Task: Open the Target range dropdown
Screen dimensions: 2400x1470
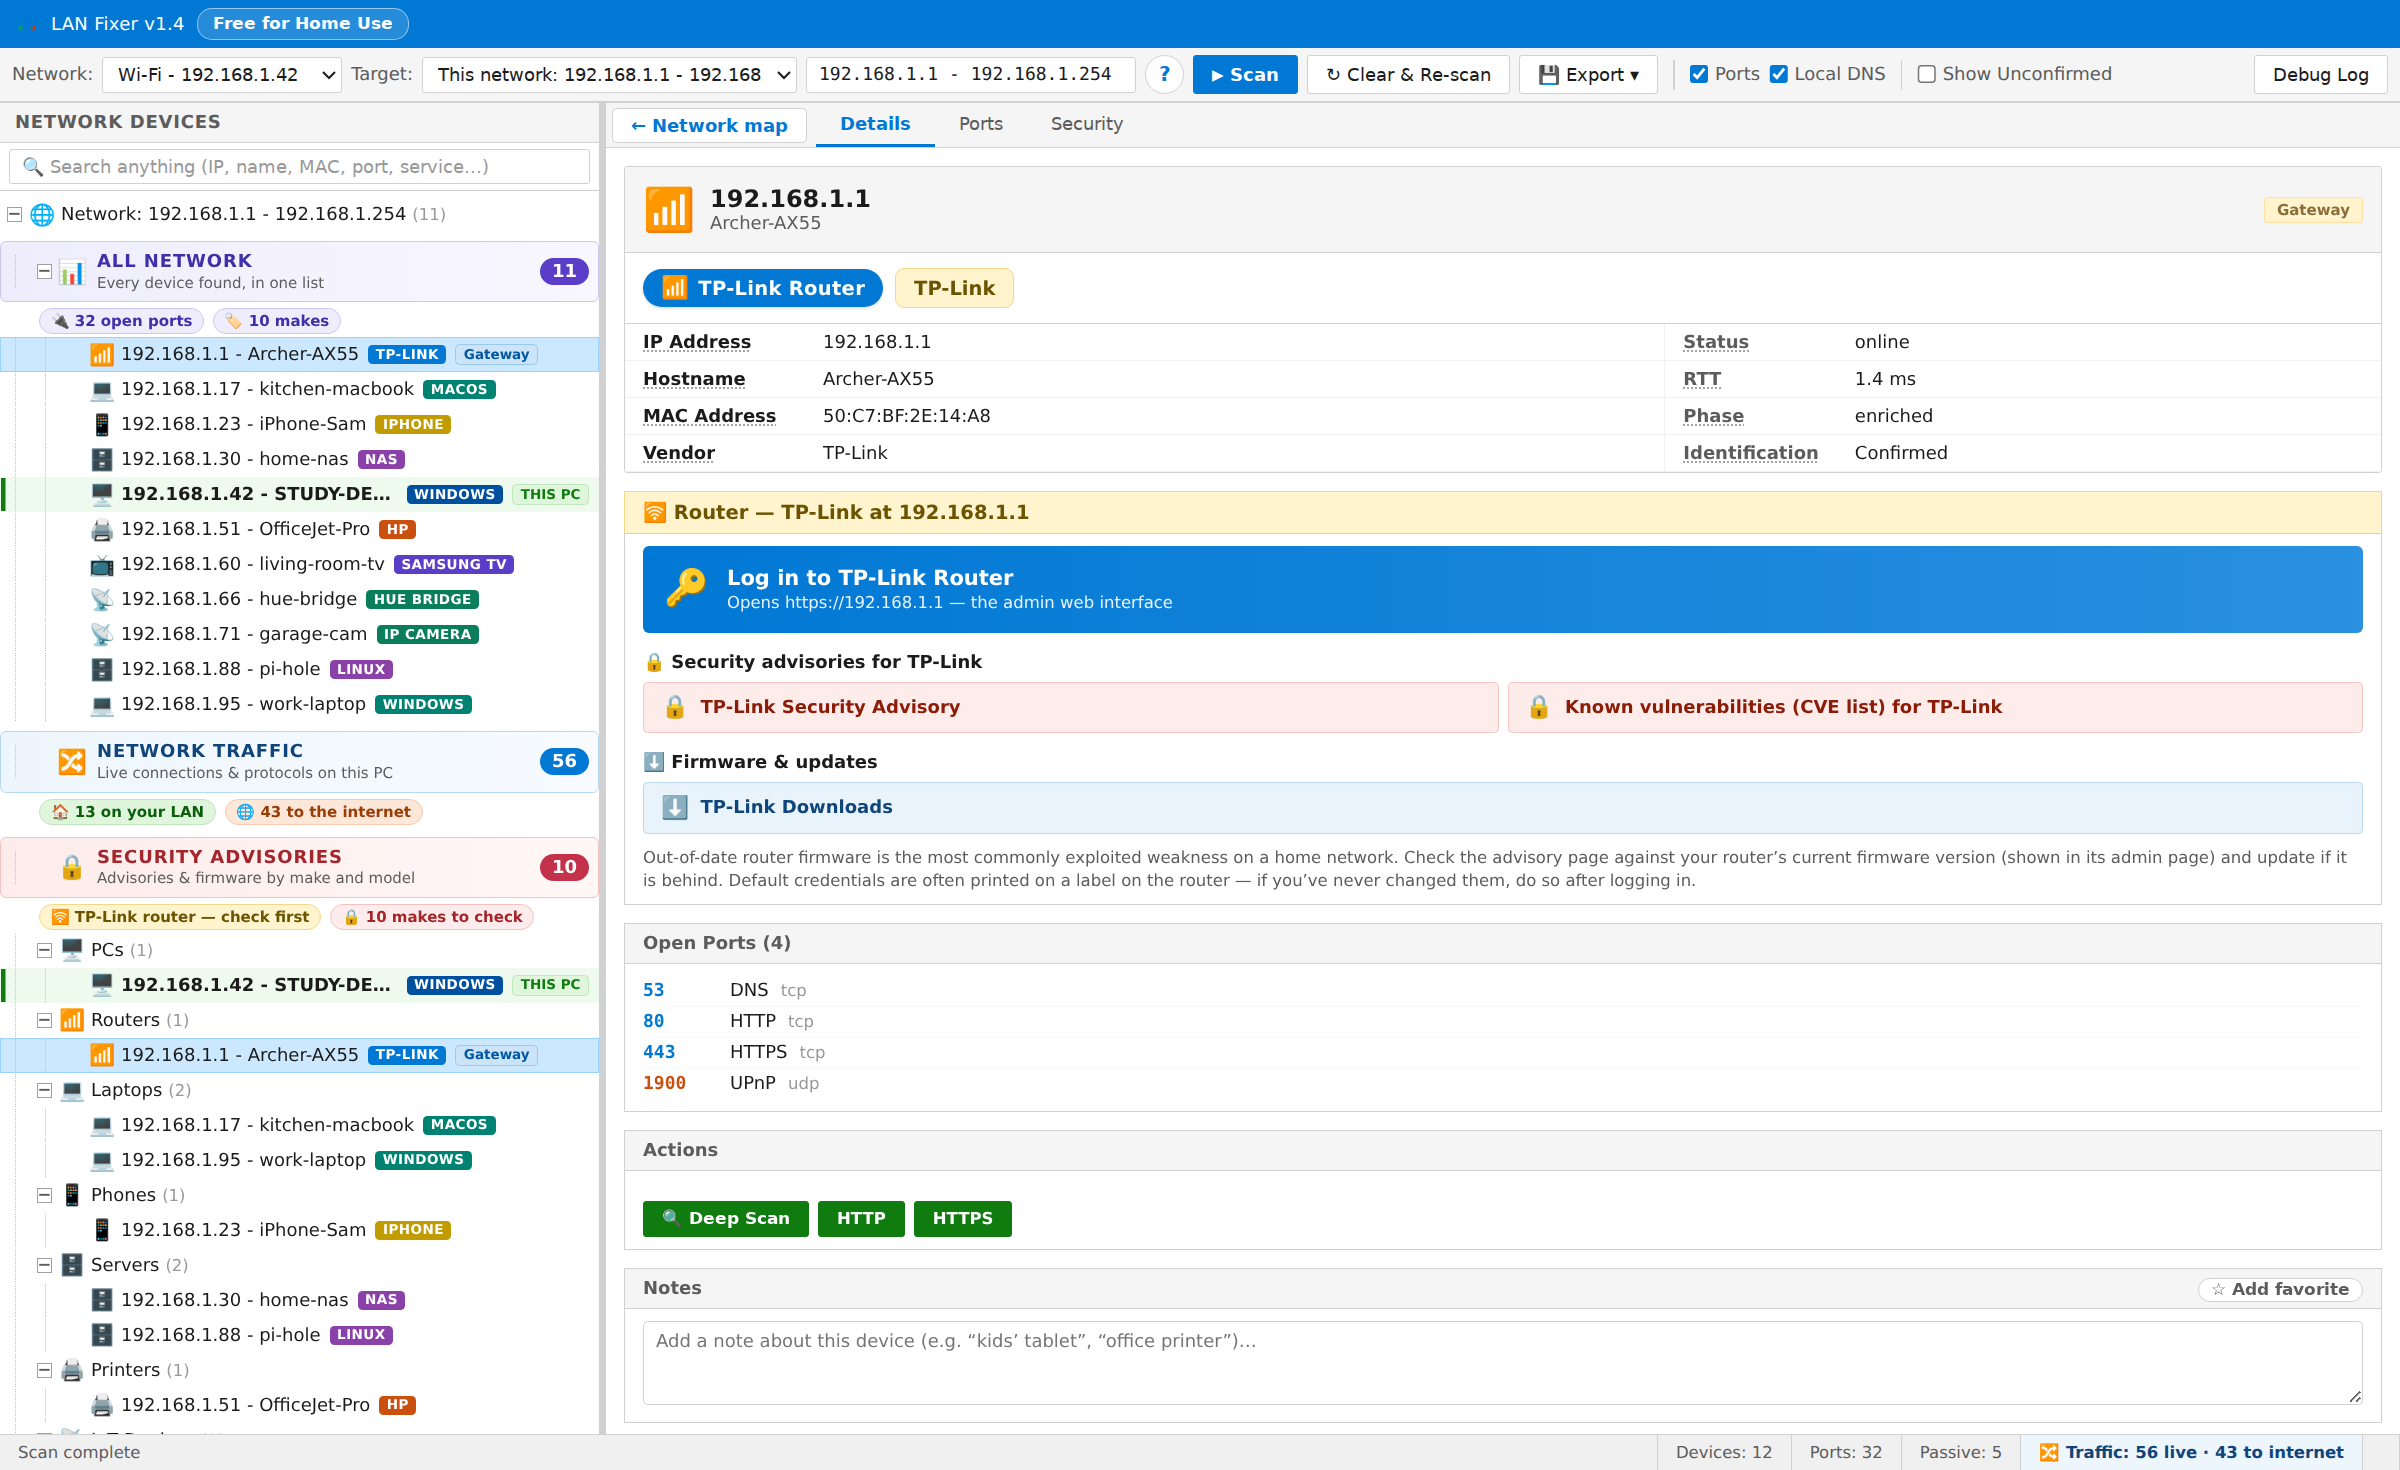Action: coord(609,75)
